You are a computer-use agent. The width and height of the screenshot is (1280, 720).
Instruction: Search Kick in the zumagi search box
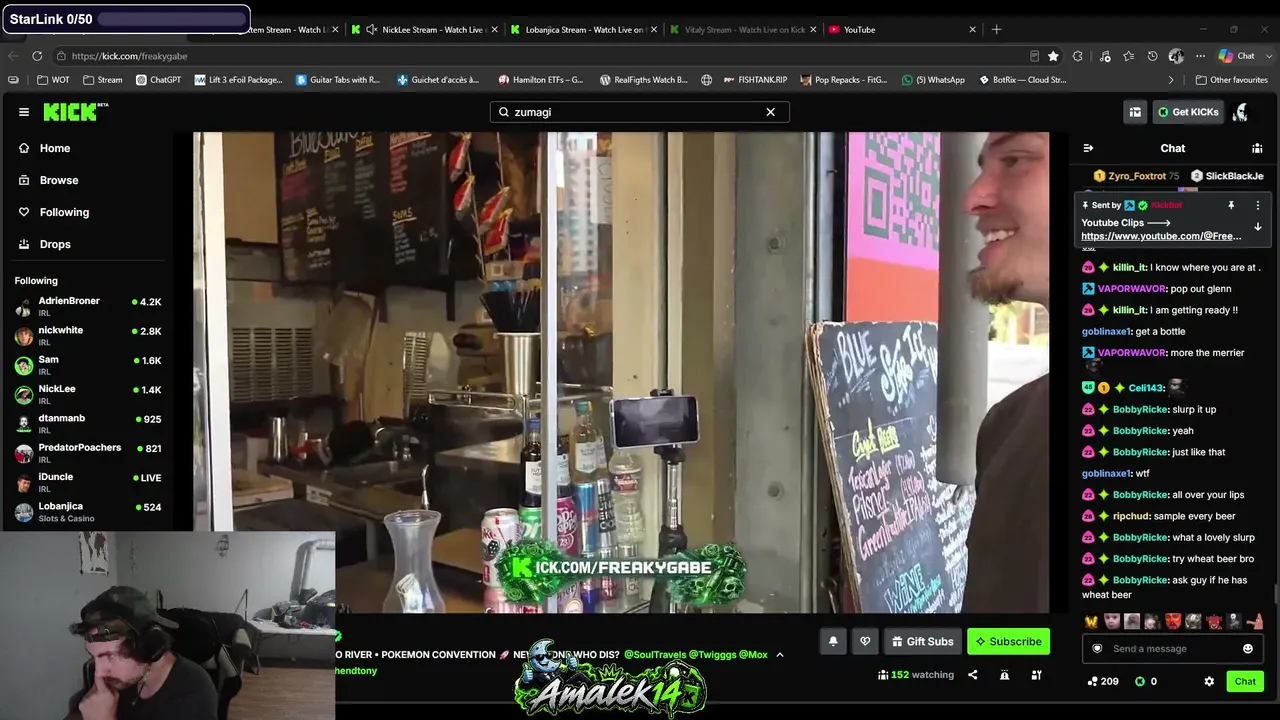[639, 112]
